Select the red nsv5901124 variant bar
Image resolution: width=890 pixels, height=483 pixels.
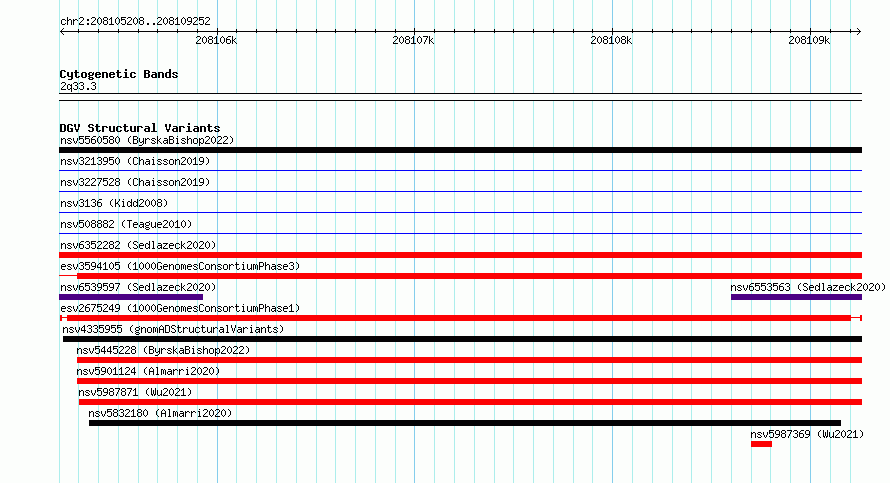click(469, 381)
